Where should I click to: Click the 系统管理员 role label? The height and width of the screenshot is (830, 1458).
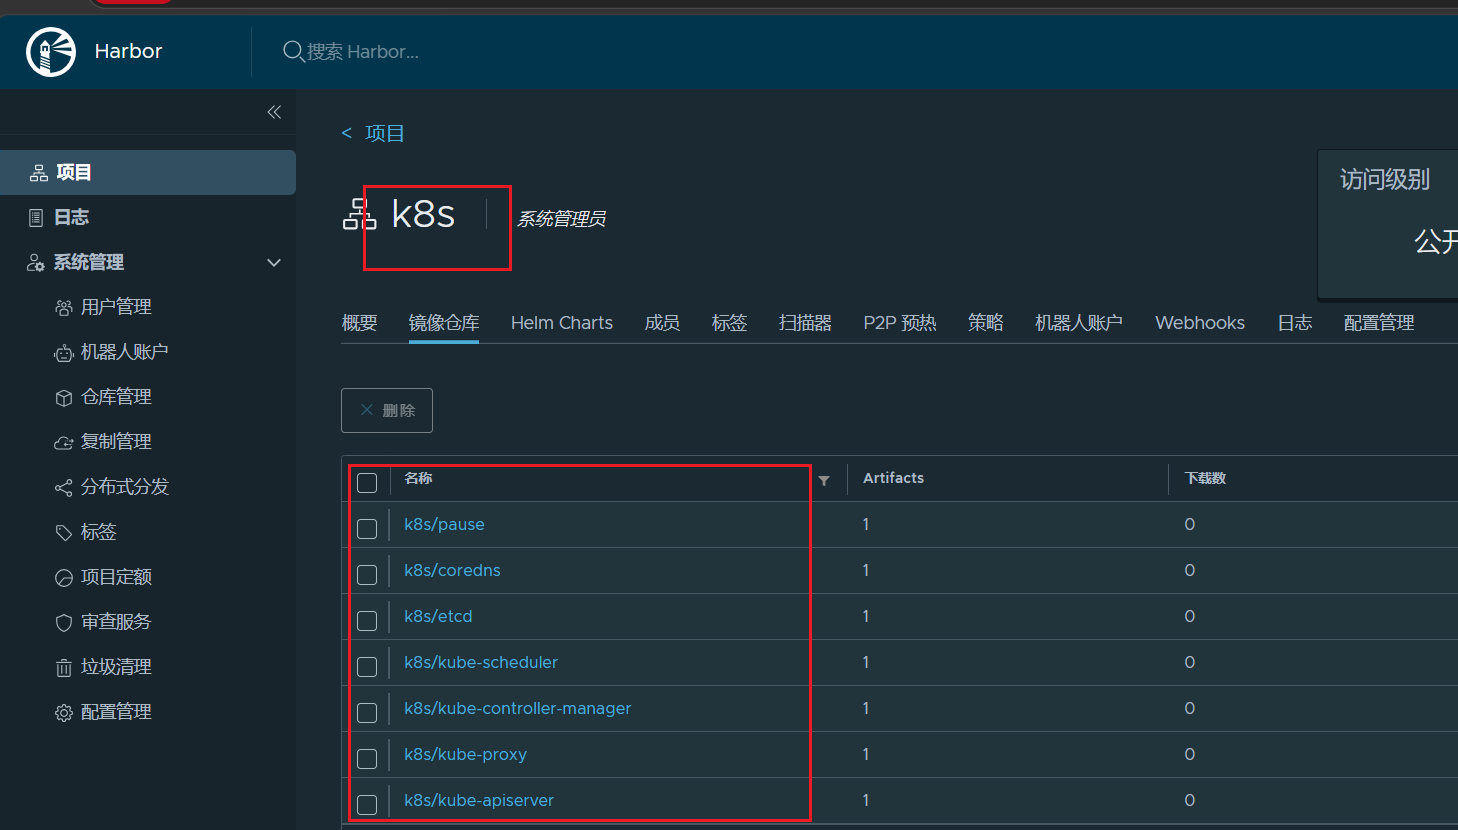pos(561,219)
